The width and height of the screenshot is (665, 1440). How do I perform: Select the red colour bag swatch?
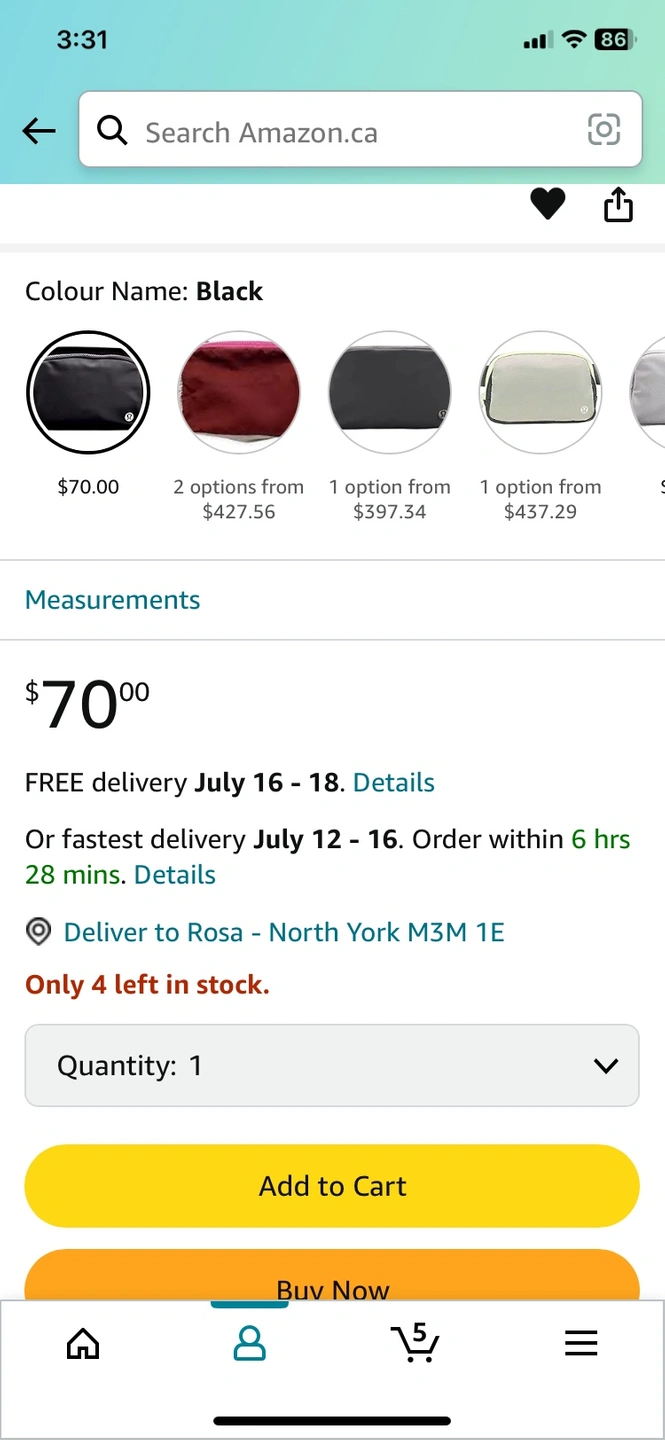tap(239, 392)
